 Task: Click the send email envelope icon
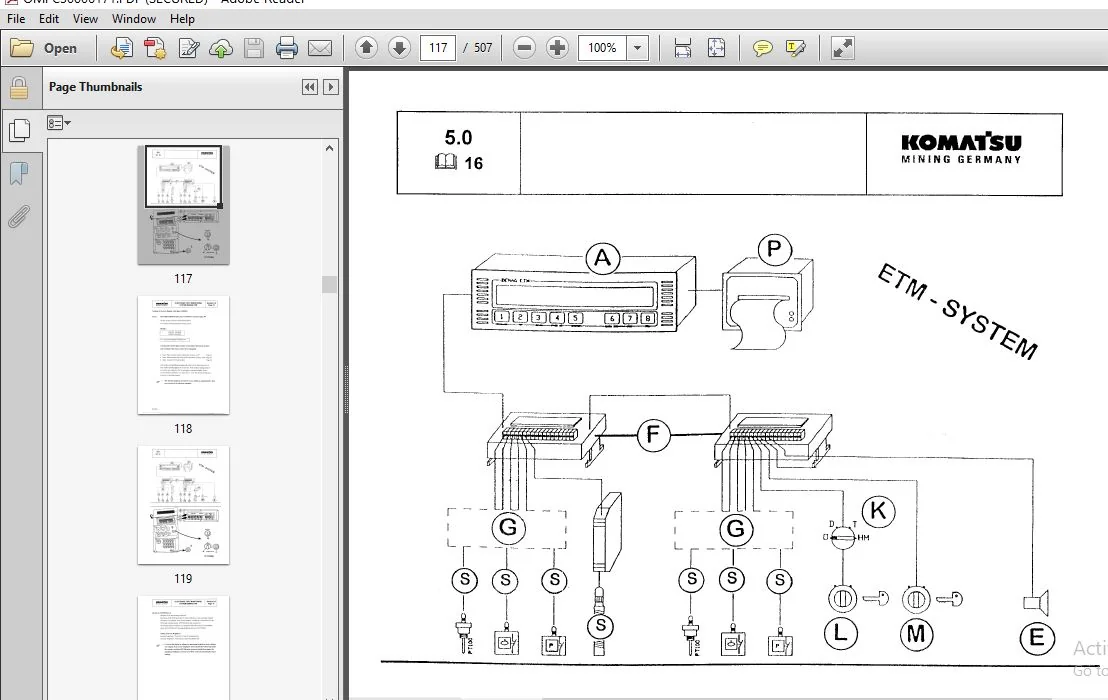coord(320,48)
